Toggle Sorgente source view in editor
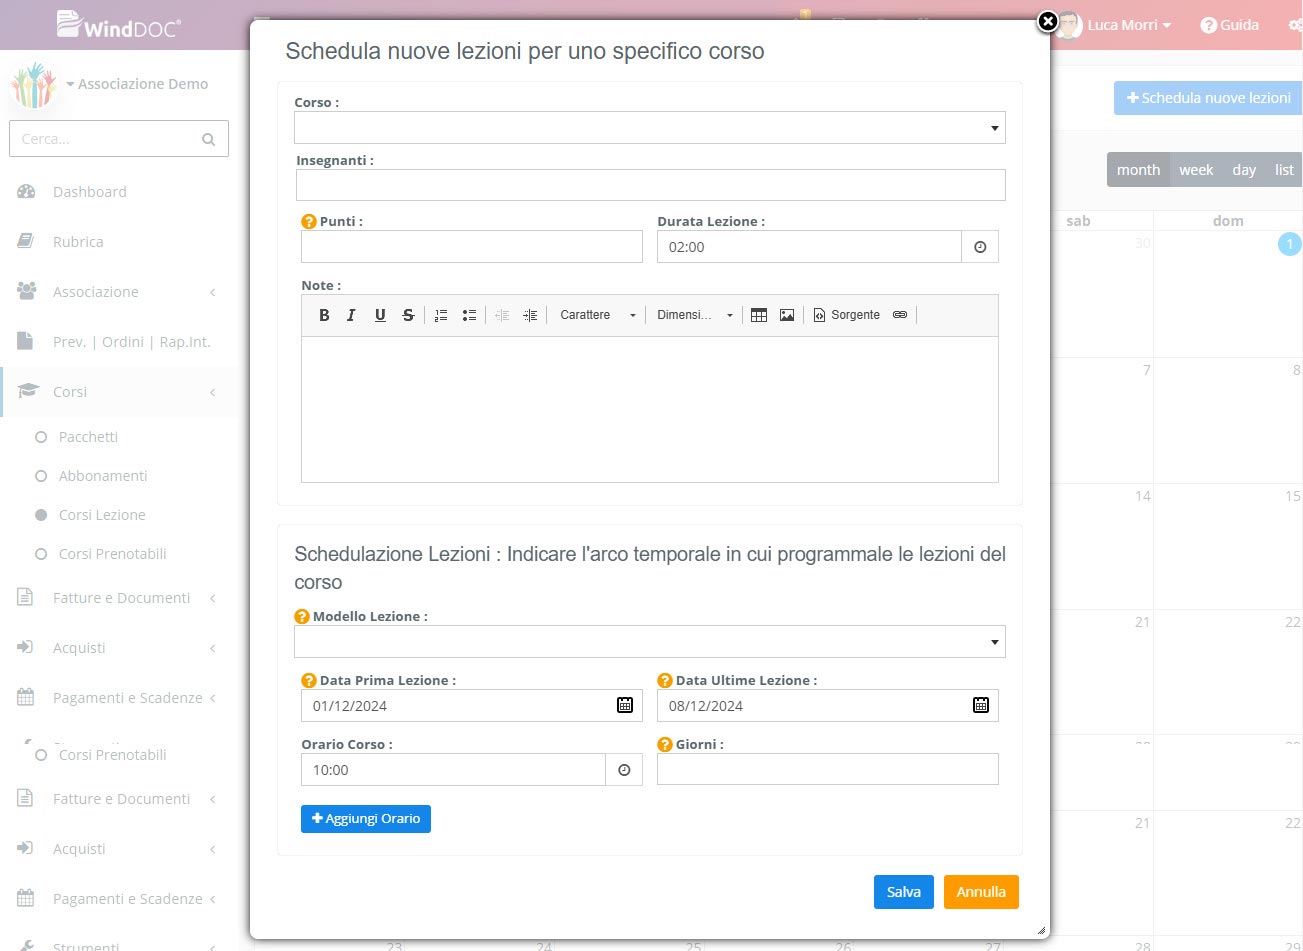The width and height of the screenshot is (1303, 951). click(846, 315)
